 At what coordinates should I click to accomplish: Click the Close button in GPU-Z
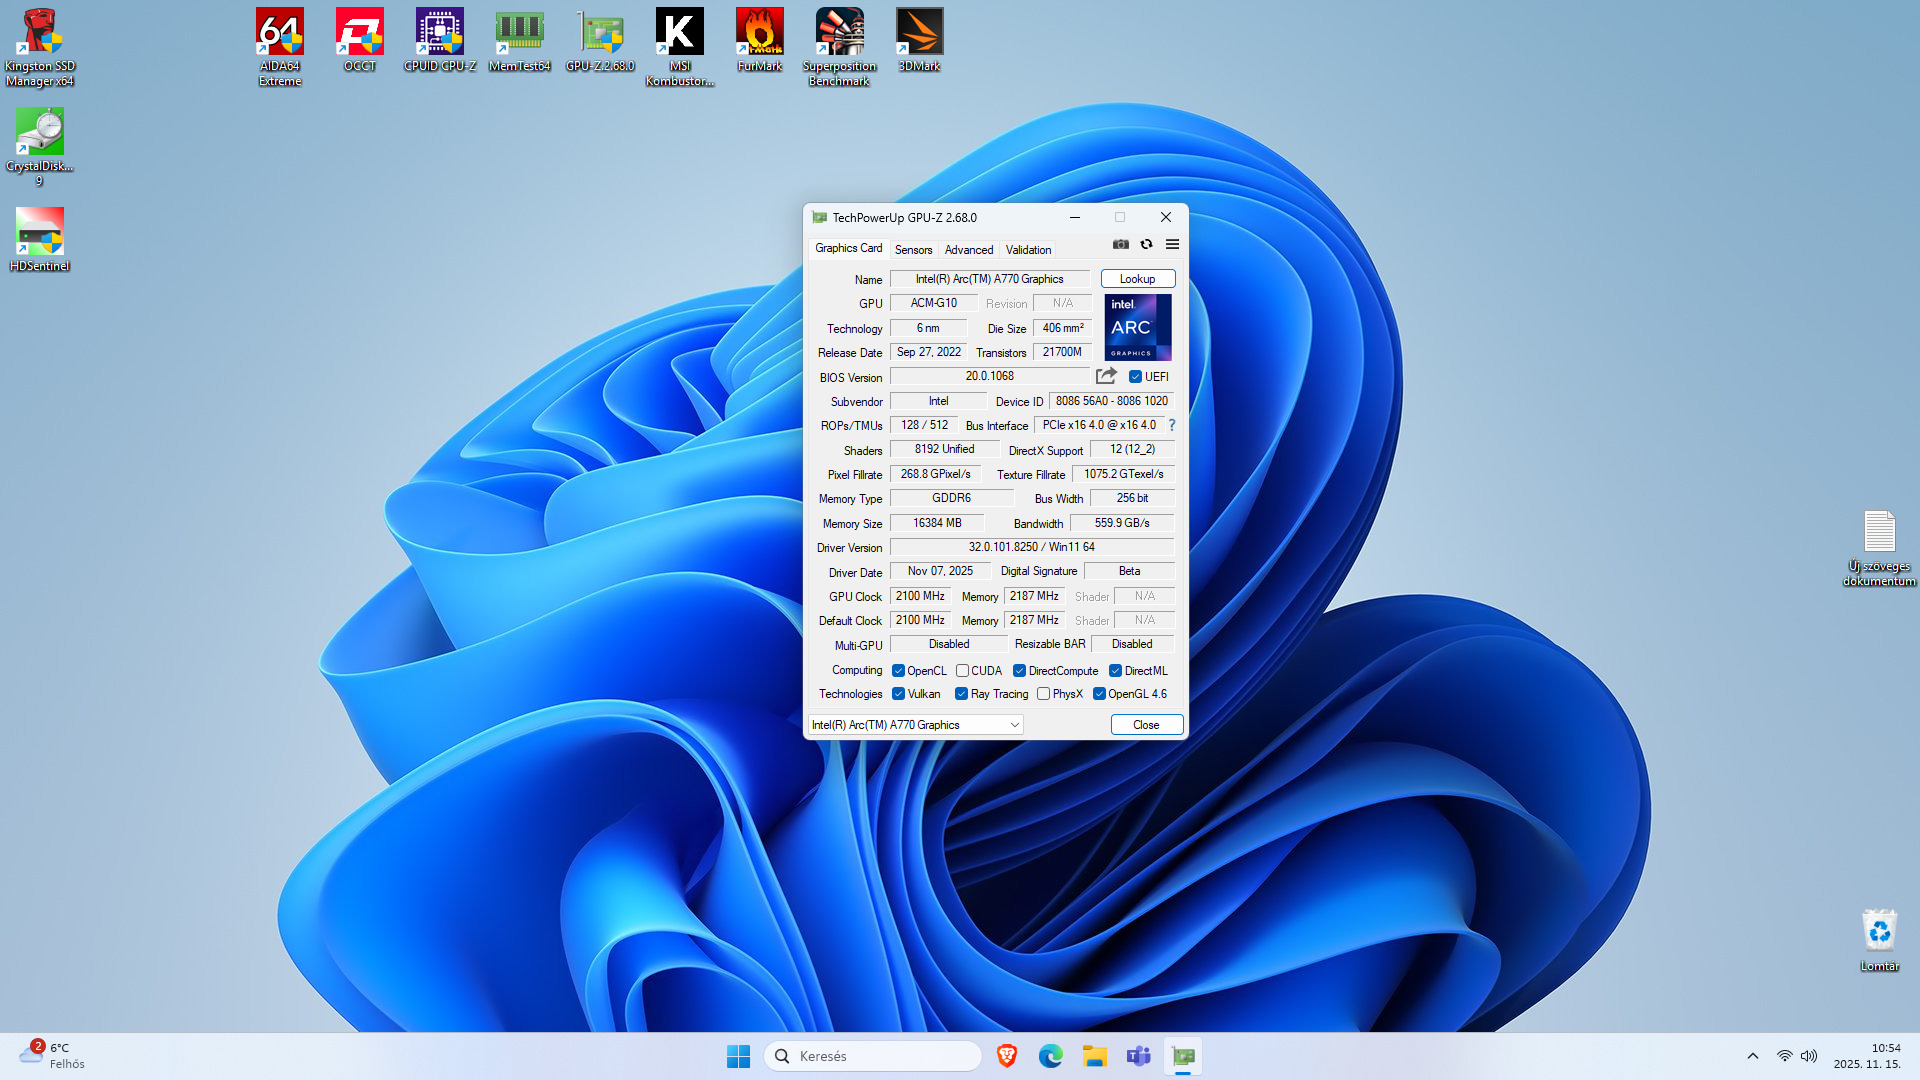coord(1146,725)
